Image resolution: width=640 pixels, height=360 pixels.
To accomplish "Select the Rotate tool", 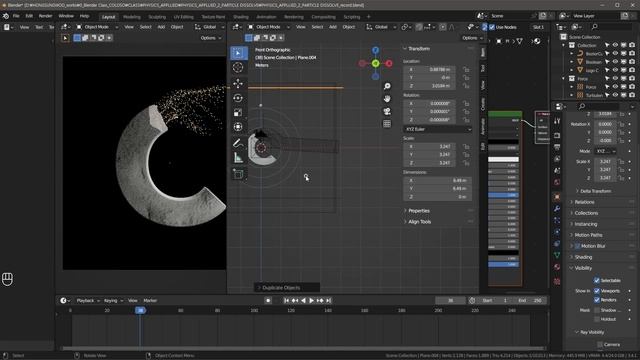I will tap(238, 98).
